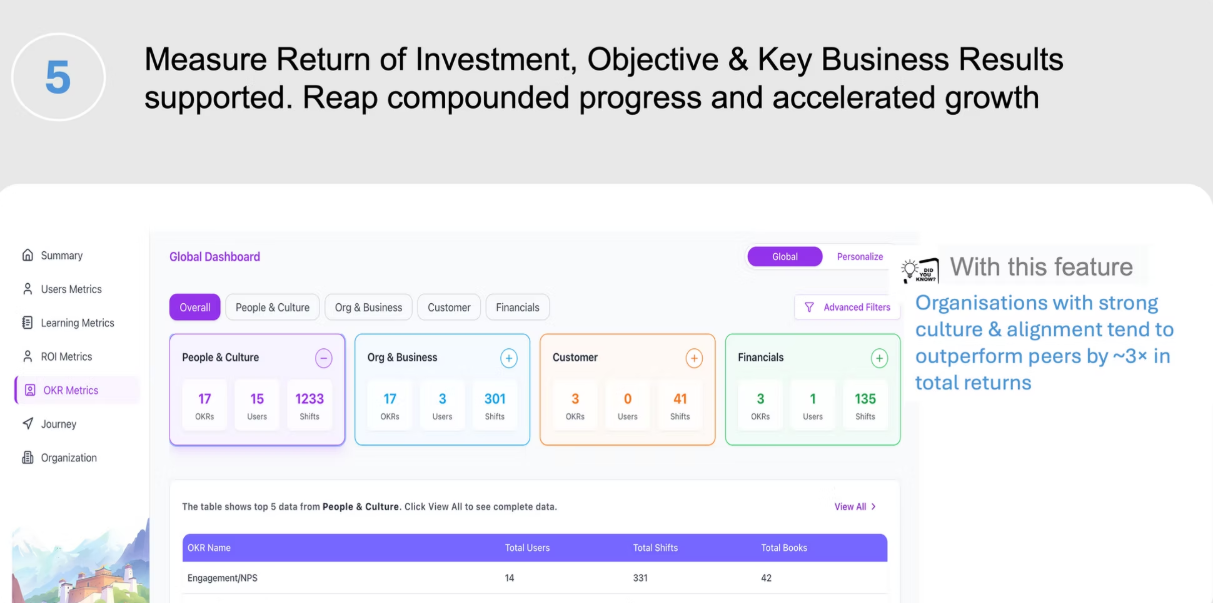
Task: Collapse the People & Culture card
Action: tap(323, 358)
